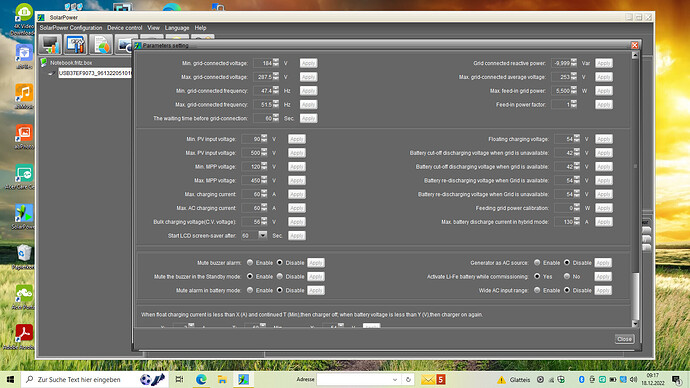This screenshot has width=690, height=388.
Task: Disable Wide AC input range
Action: (x=567, y=290)
